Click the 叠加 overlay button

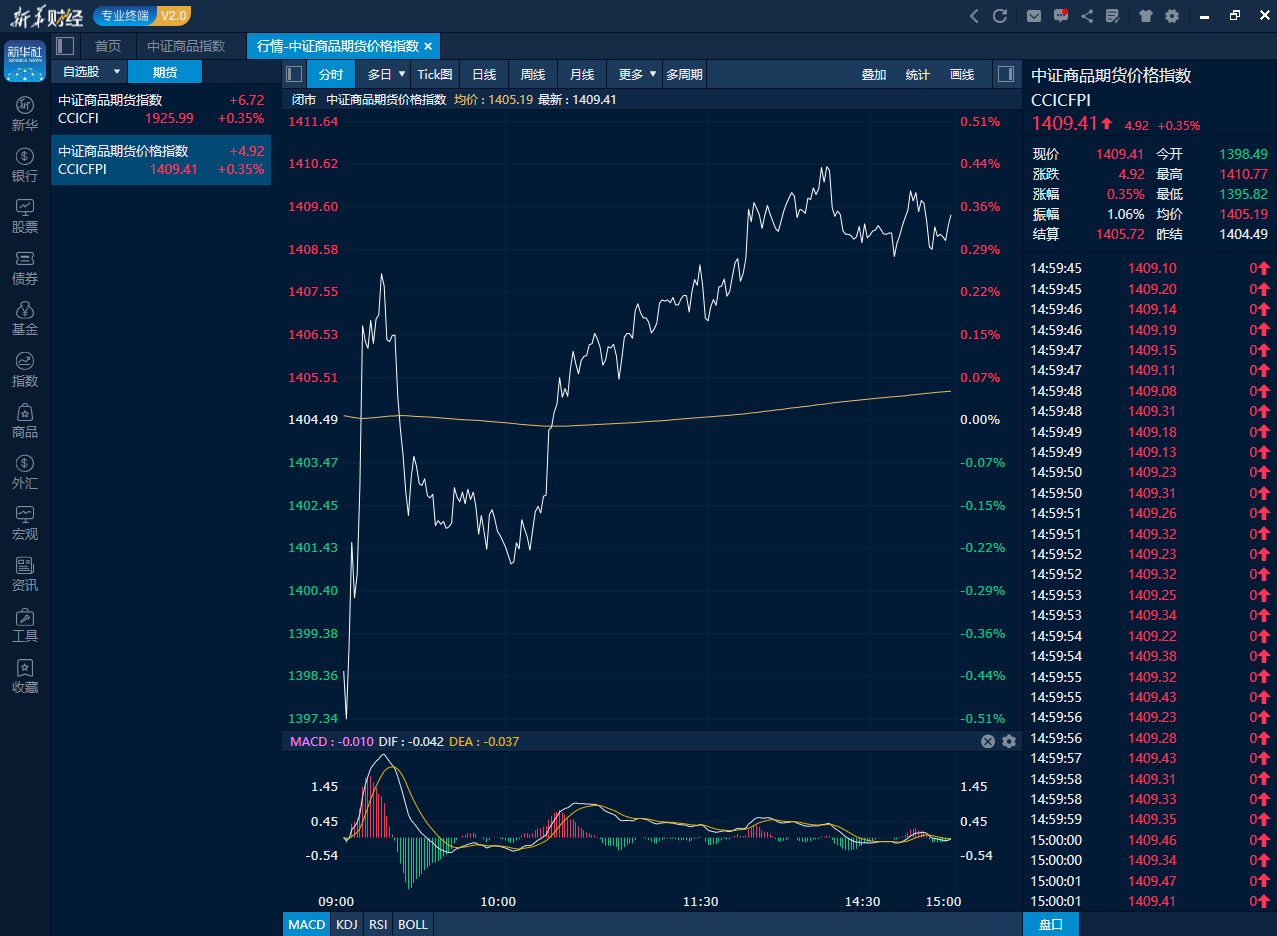[x=874, y=74]
